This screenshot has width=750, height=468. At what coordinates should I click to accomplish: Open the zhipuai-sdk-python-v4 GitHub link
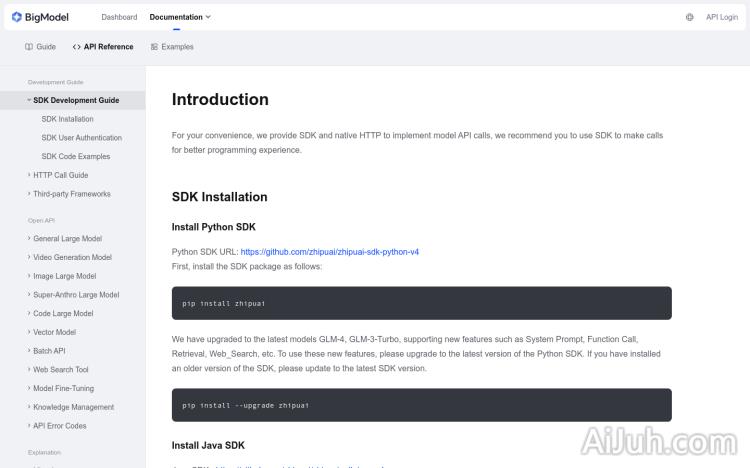coord(329,252)
